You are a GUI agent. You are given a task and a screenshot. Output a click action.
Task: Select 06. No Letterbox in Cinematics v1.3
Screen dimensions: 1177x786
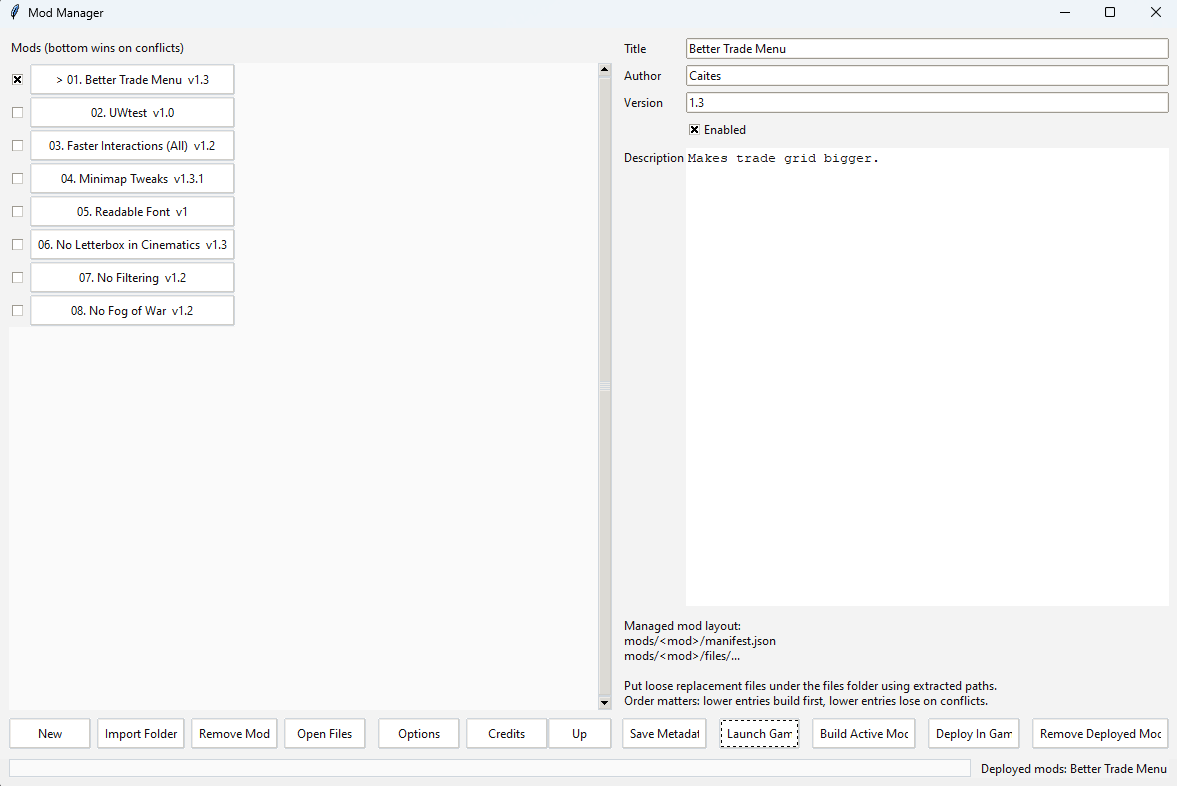132,245
